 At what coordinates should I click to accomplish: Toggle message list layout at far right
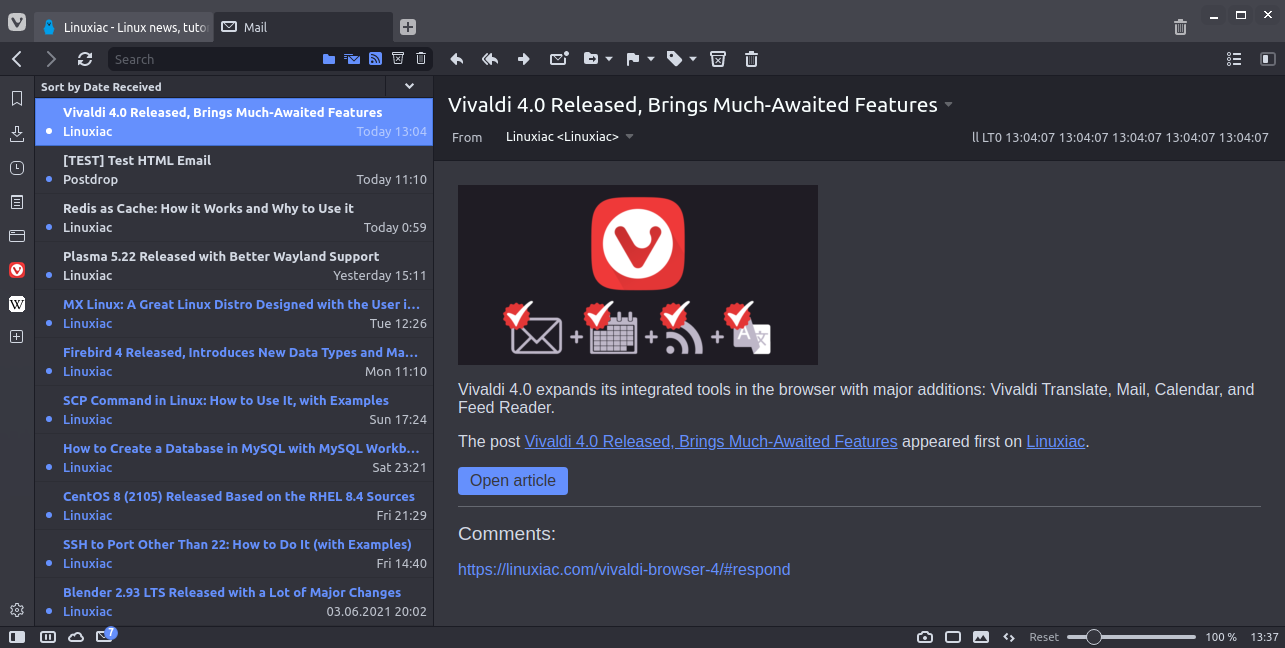tap(1268, 59)
